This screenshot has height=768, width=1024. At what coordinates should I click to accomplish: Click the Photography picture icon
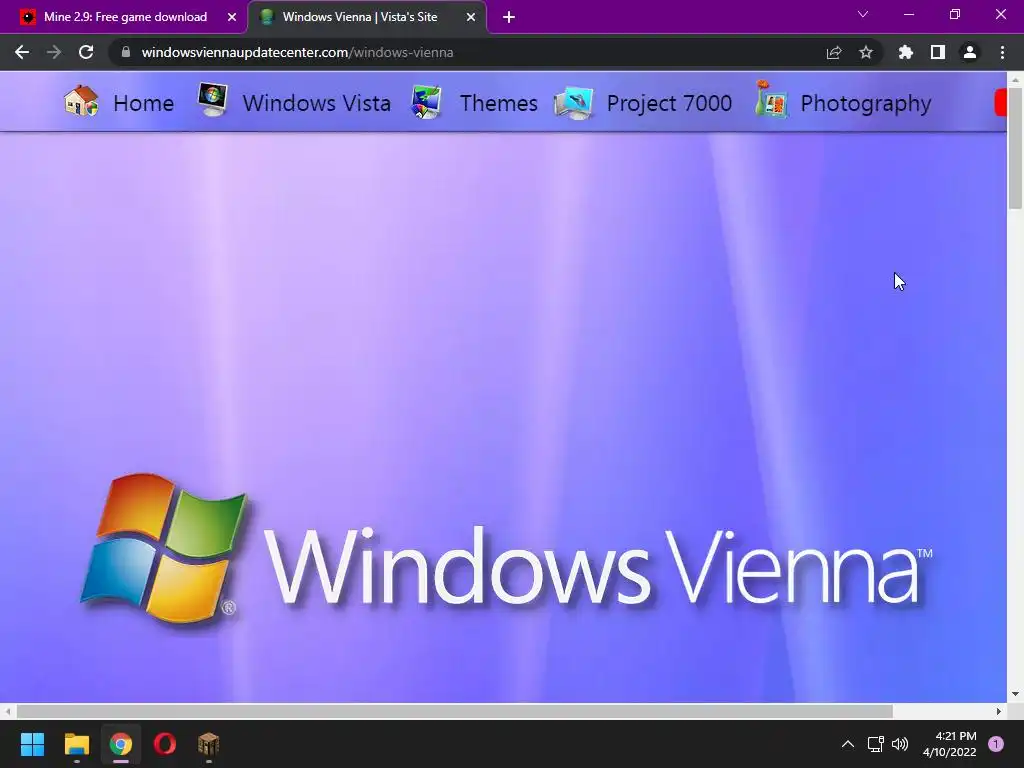pyautogui.click(x=771, y=99)
